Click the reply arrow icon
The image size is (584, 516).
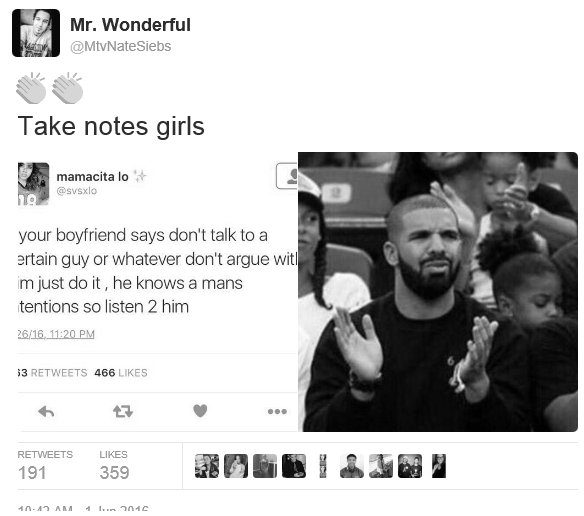pyautogui.click(x=46, y=411)
